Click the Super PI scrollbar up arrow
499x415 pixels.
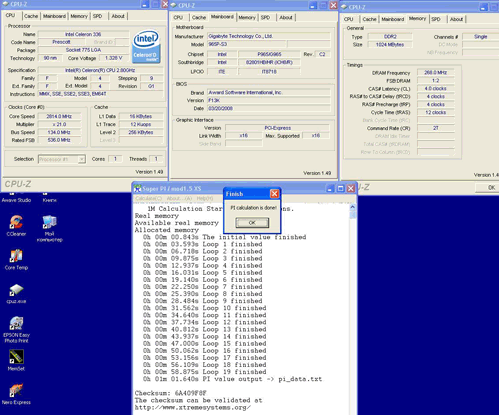(x=353, y=207)
